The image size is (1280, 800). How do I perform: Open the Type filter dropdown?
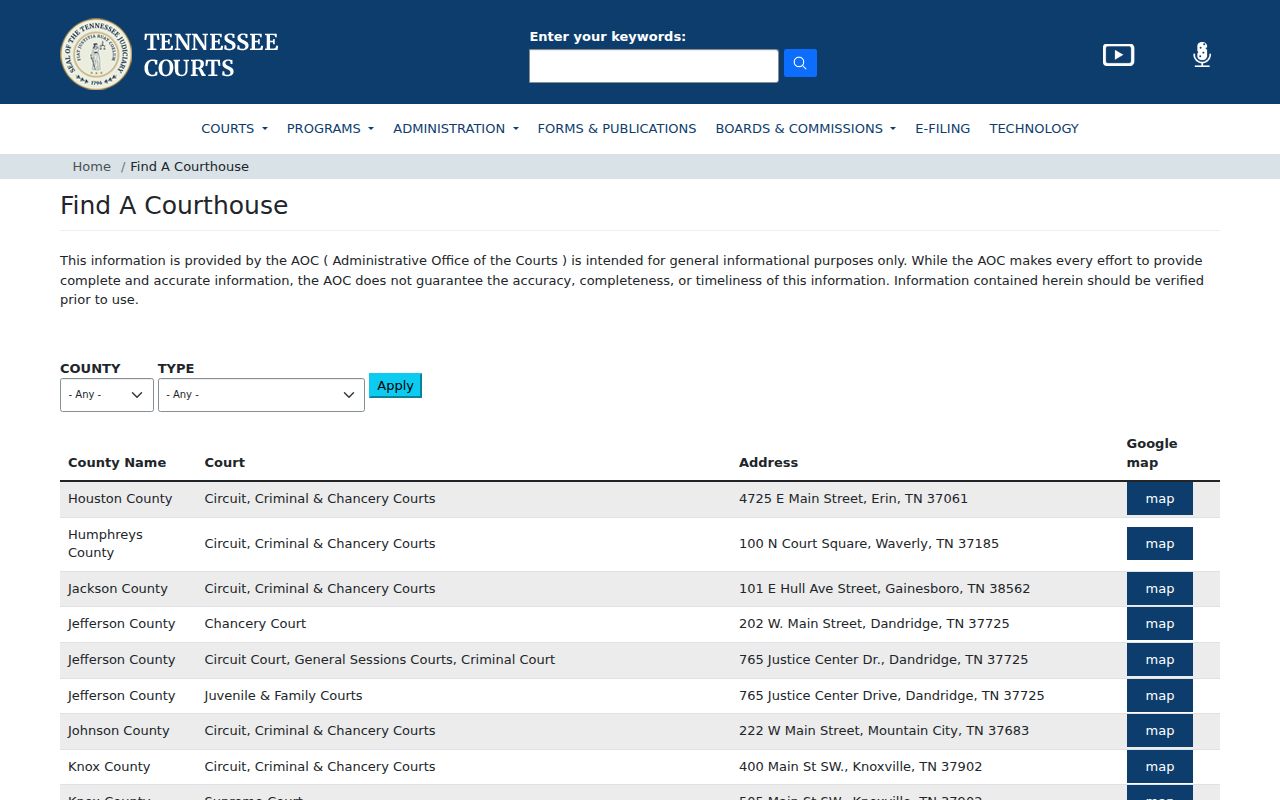point(261,394)
